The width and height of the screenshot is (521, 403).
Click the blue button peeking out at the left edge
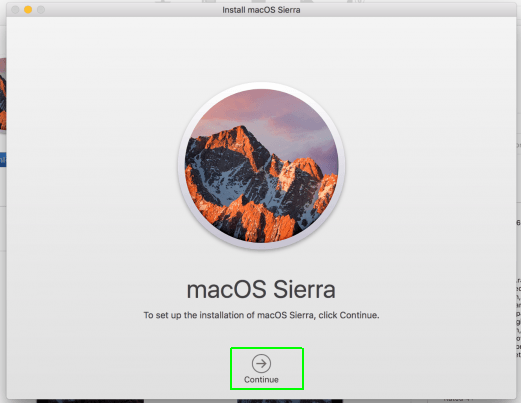pyautogui.click(x=3, y=160)
